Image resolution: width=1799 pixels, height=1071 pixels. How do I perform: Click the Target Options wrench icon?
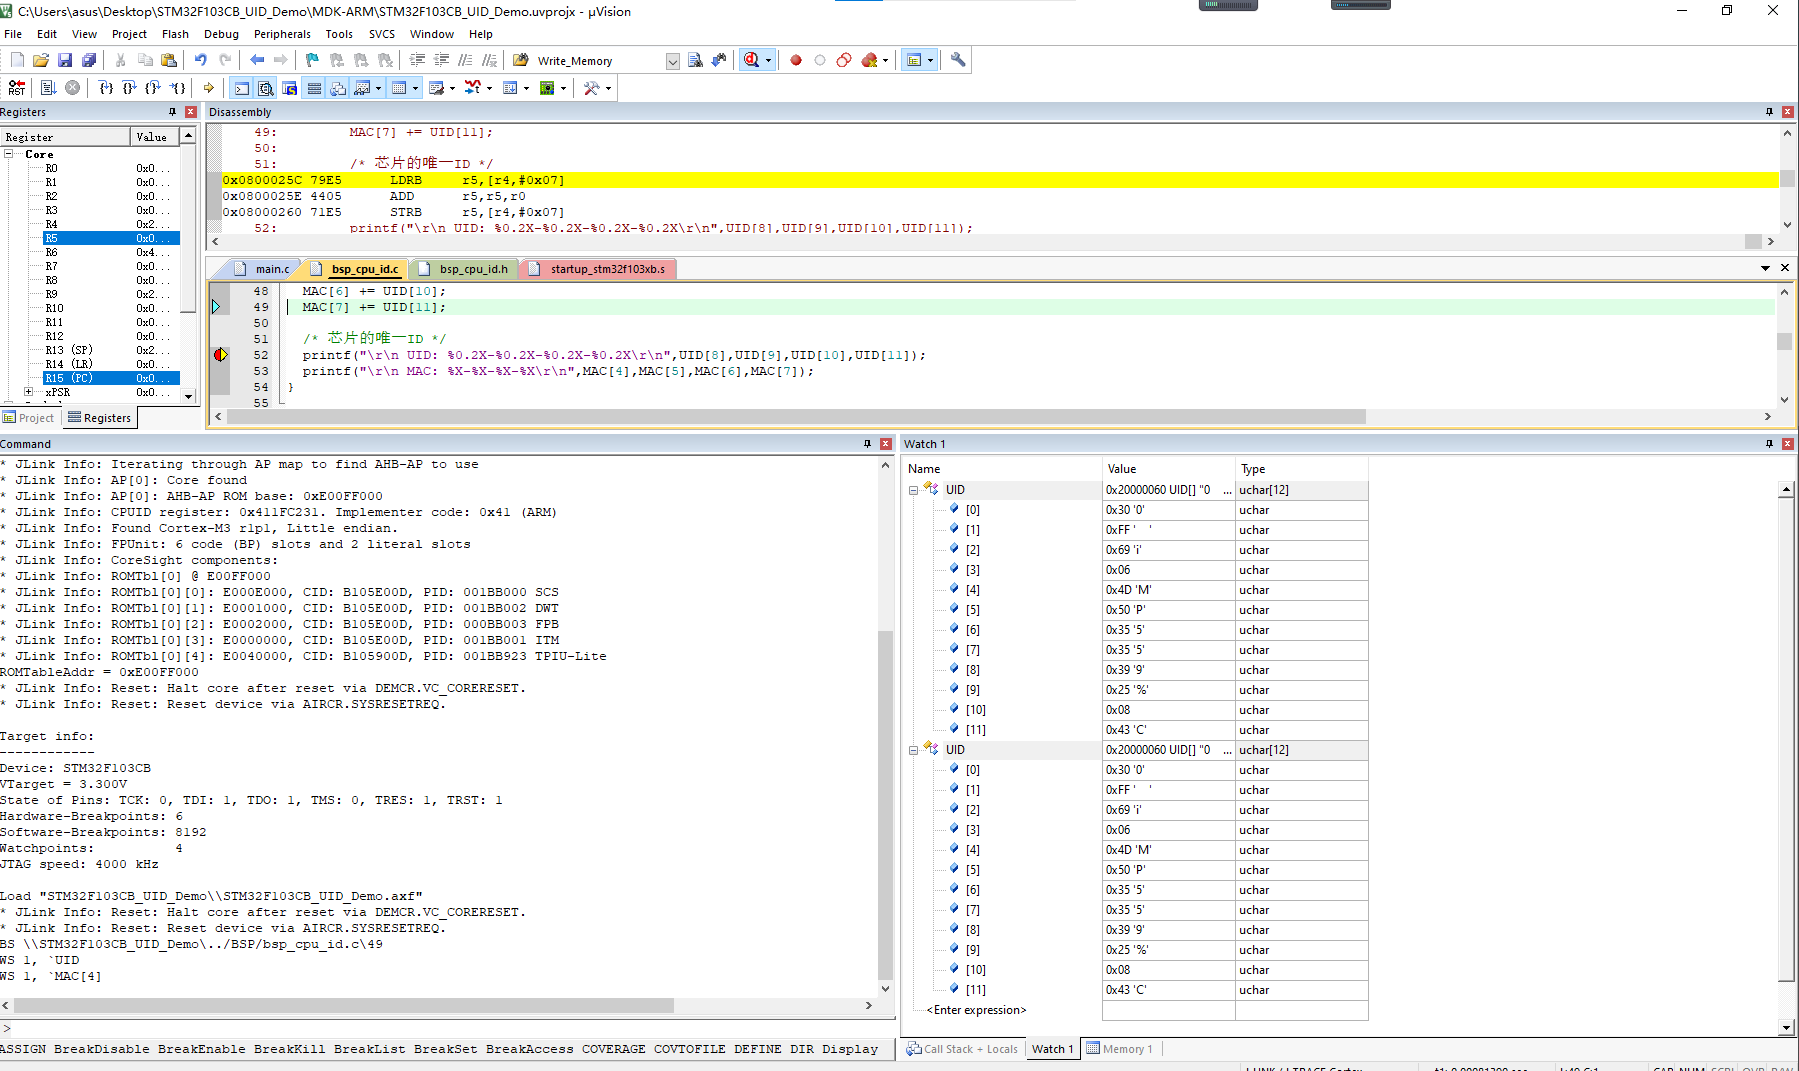[x=957, y=60]
